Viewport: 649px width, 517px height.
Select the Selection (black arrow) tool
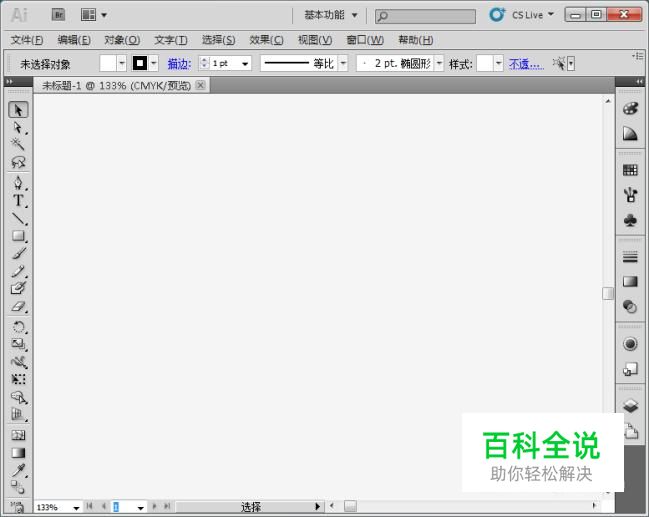18,110
